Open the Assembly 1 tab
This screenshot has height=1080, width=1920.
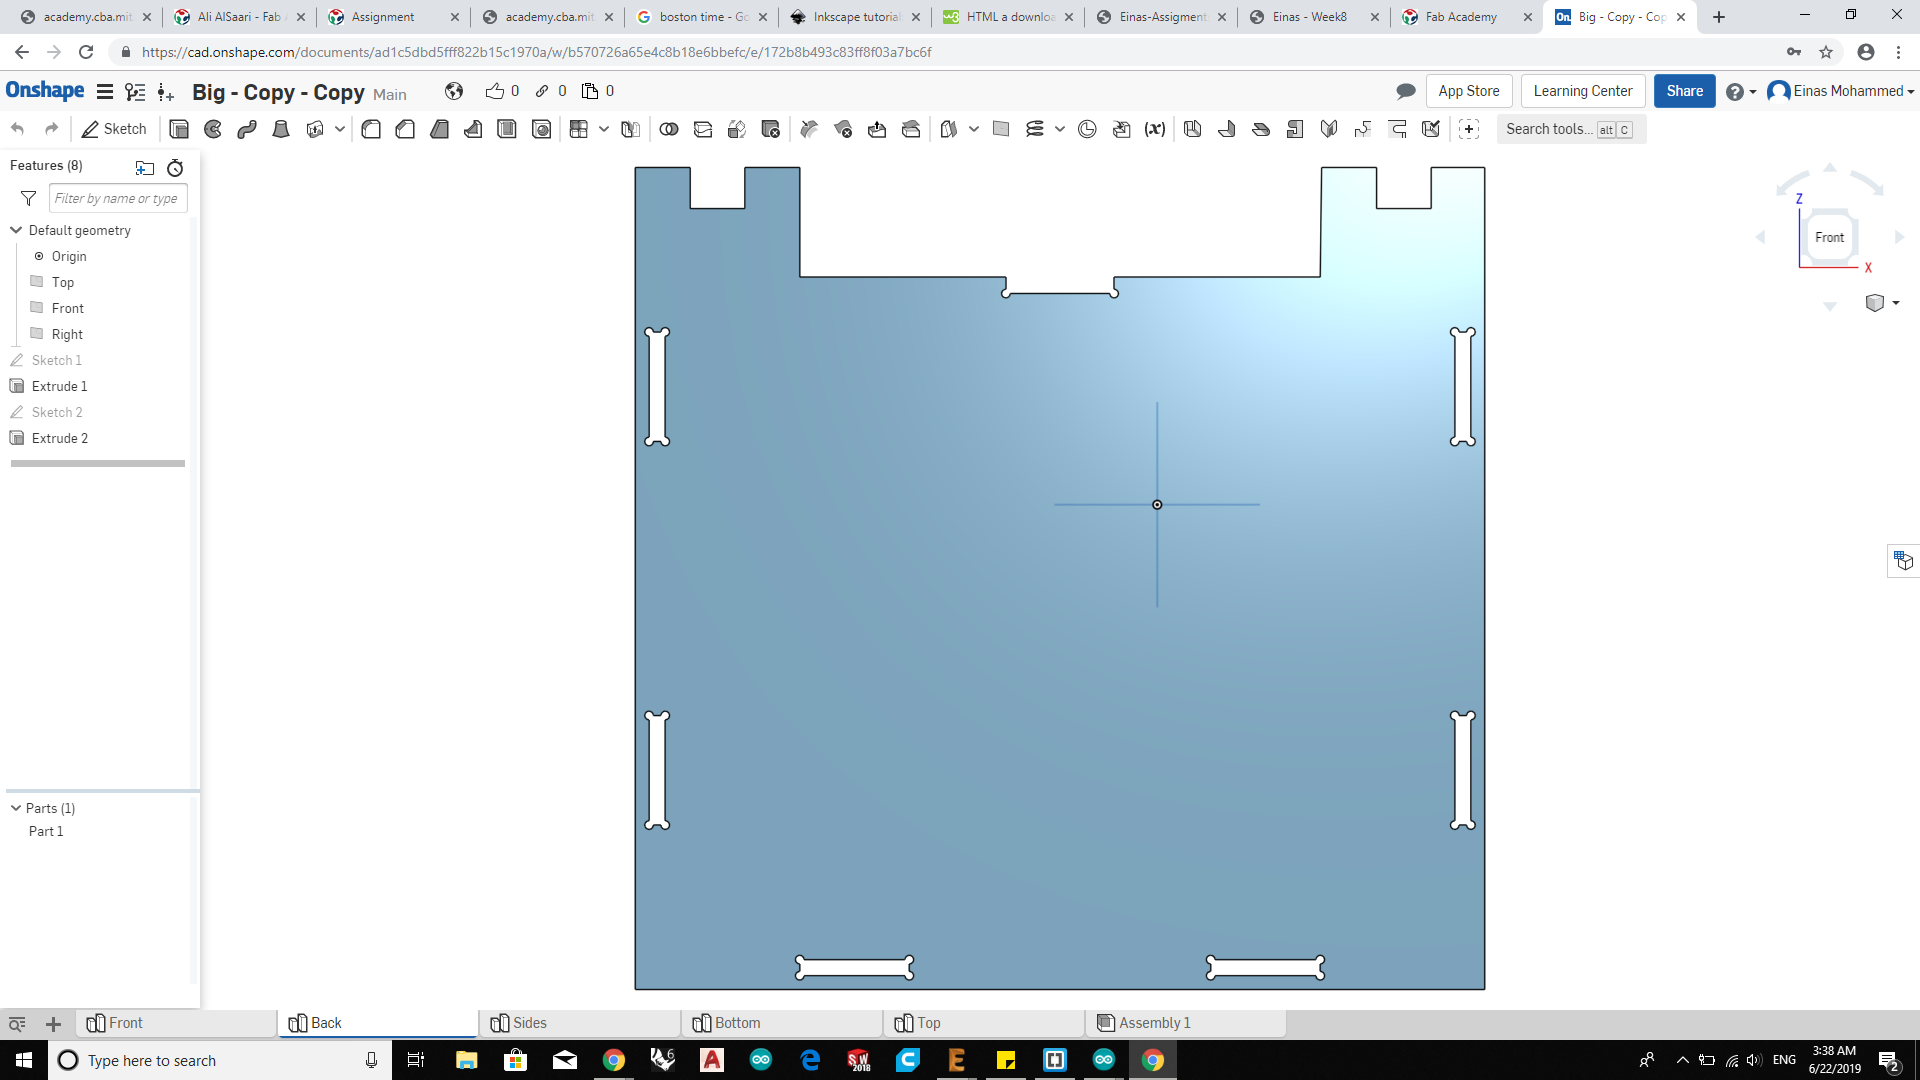coord(1154,1023)
